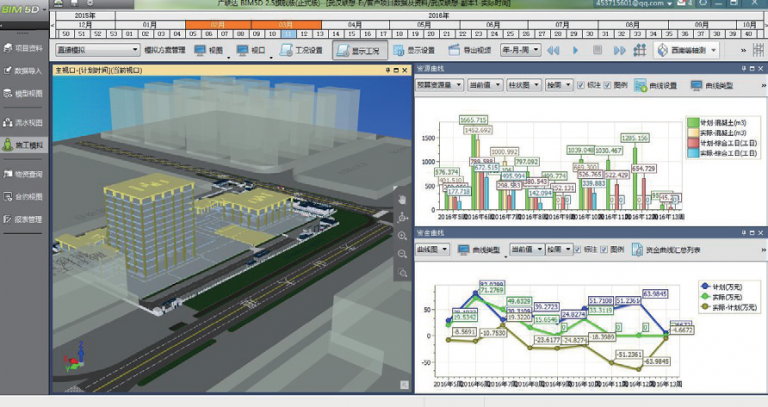Screen dimensions: 768x407
Task: Click the 03月 marker on the timeline
Action: click(x=285, y=24)
